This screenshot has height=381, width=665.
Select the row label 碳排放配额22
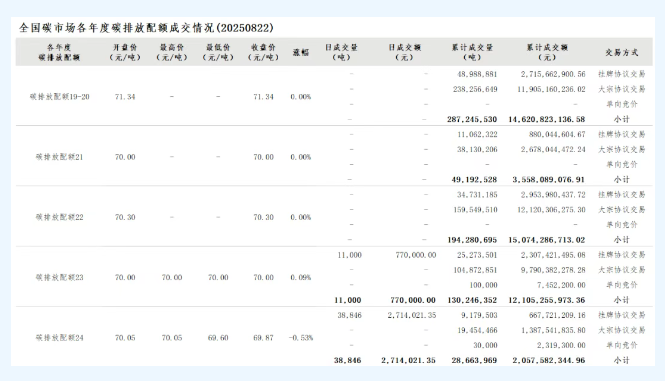[x=59, y=217]
